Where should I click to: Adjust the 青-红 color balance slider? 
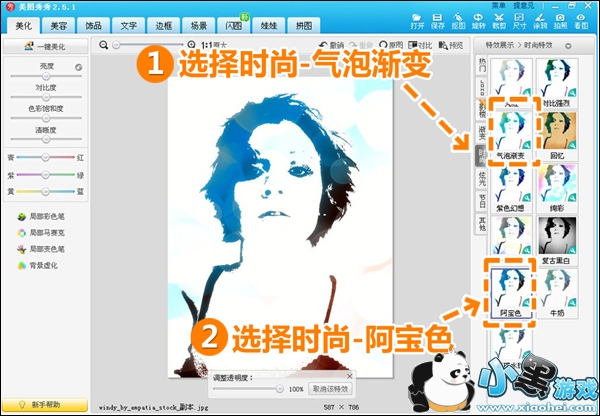[x=46, y=157]
